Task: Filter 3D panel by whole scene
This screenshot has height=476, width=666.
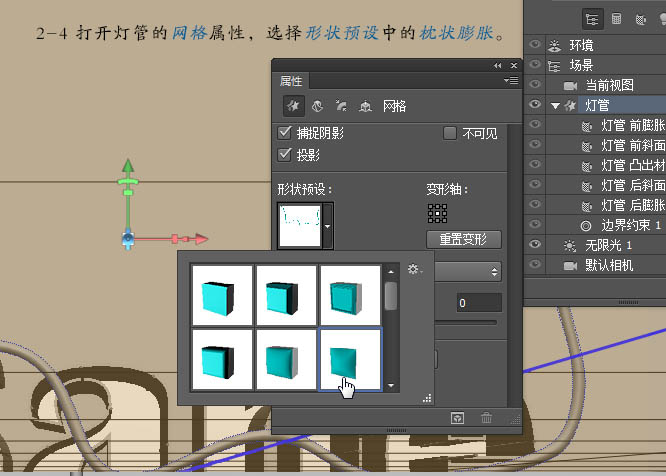Action: click(x=592, y=18)
